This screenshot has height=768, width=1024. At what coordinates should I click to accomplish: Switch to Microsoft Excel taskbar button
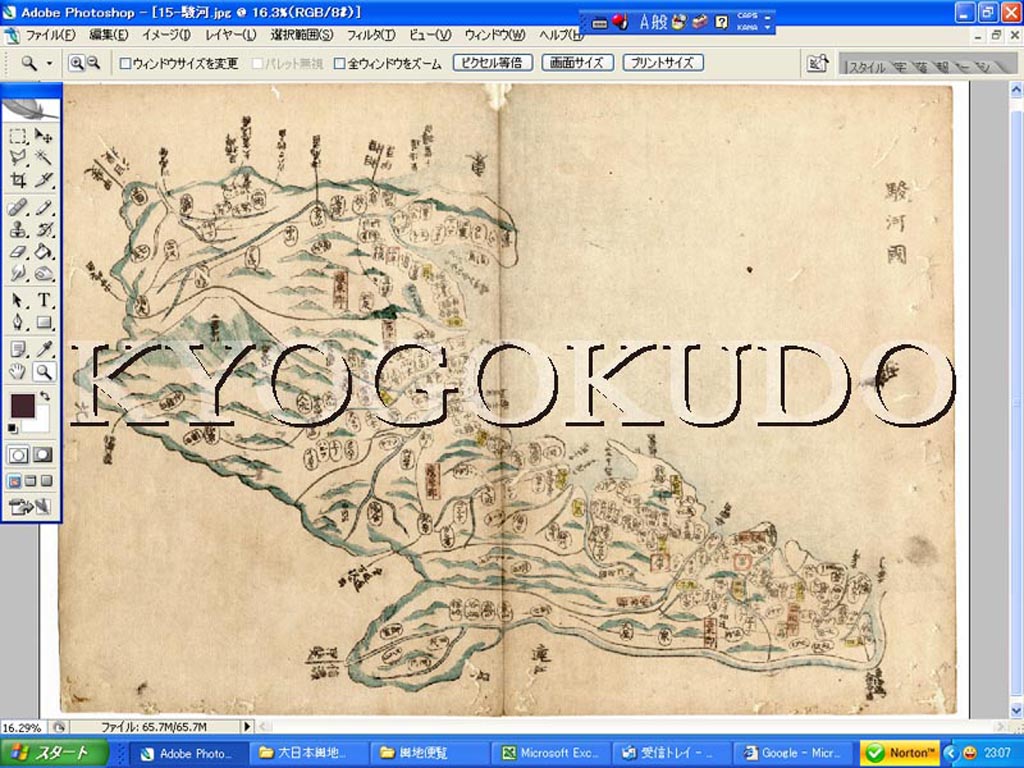click(550, 754)
